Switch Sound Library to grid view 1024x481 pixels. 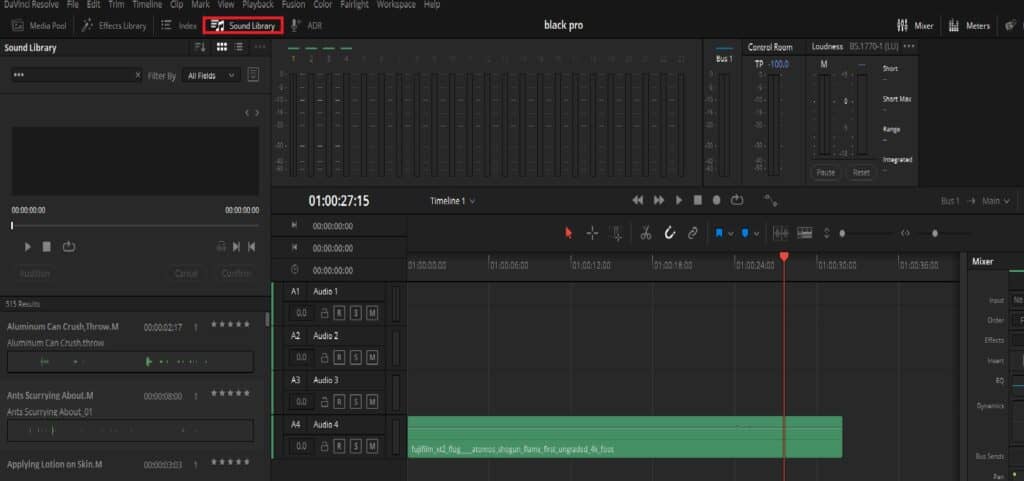pos(221,47)
